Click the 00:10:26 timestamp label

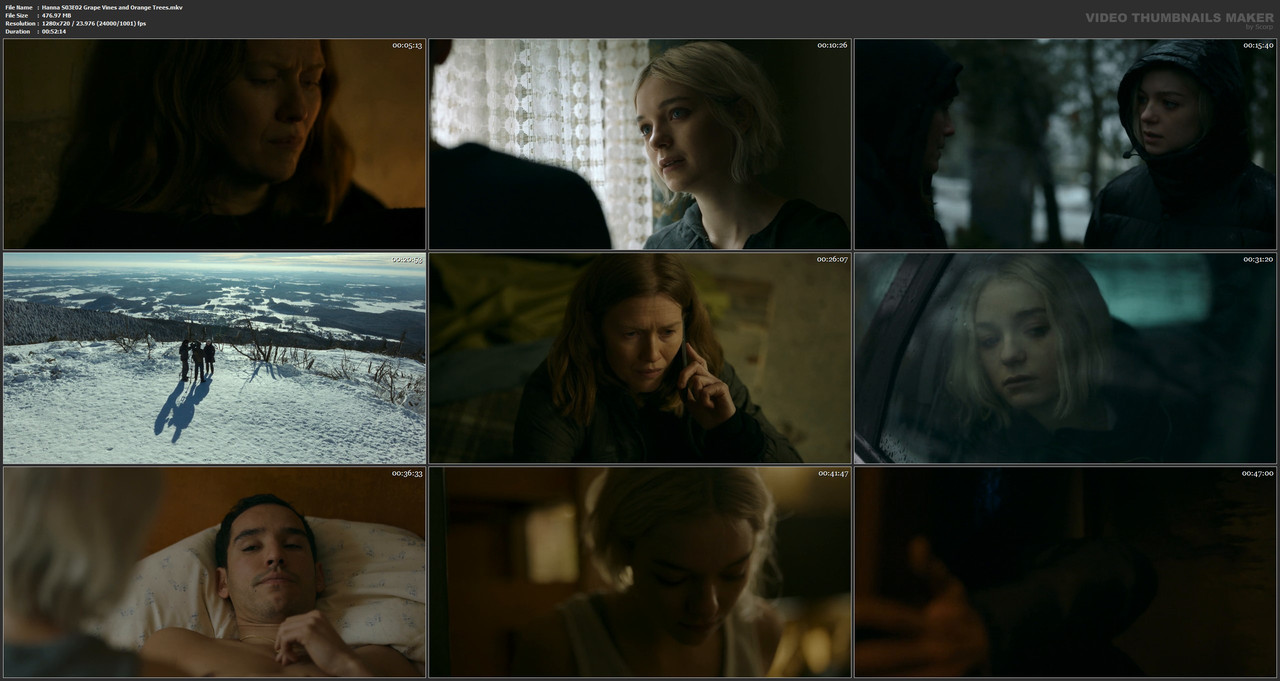point(832,45)
